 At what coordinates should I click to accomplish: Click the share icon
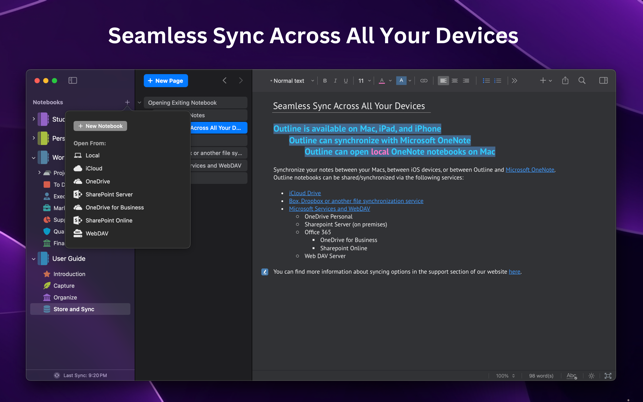tap(565, 80)
